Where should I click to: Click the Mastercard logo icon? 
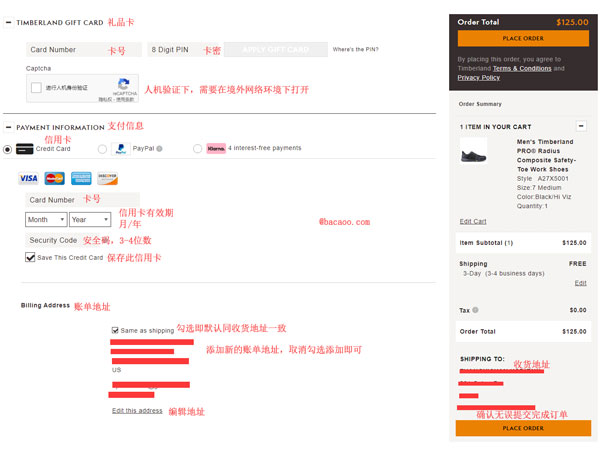point(54,179)
